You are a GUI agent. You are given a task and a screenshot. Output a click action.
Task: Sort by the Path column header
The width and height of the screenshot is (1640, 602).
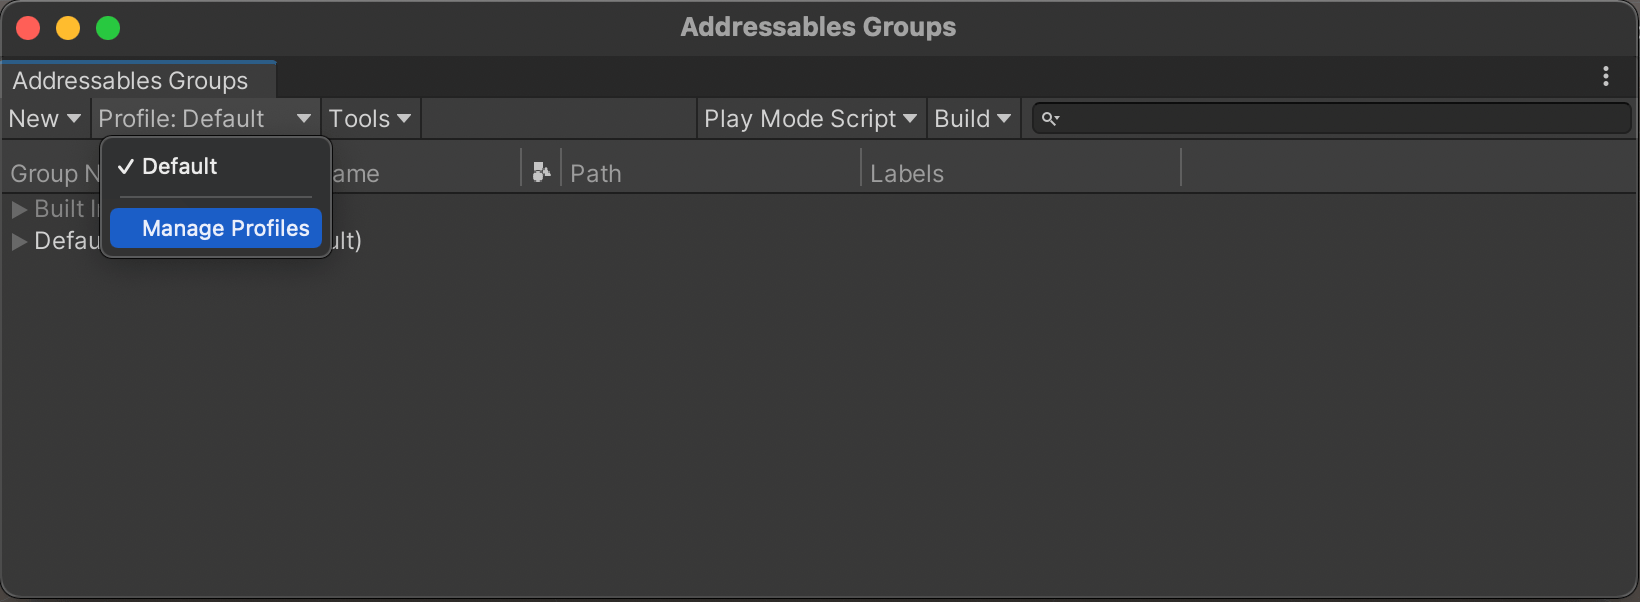pos(596,172)
